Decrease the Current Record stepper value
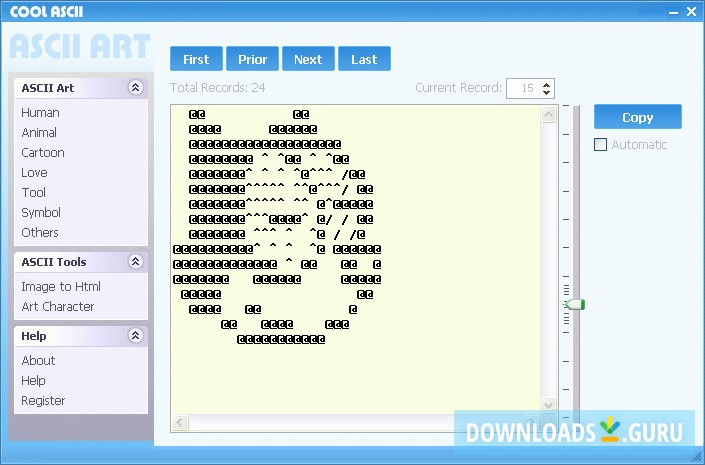Image resolution: width=705 pixels, height=465 pixels. tap(546, 92)
